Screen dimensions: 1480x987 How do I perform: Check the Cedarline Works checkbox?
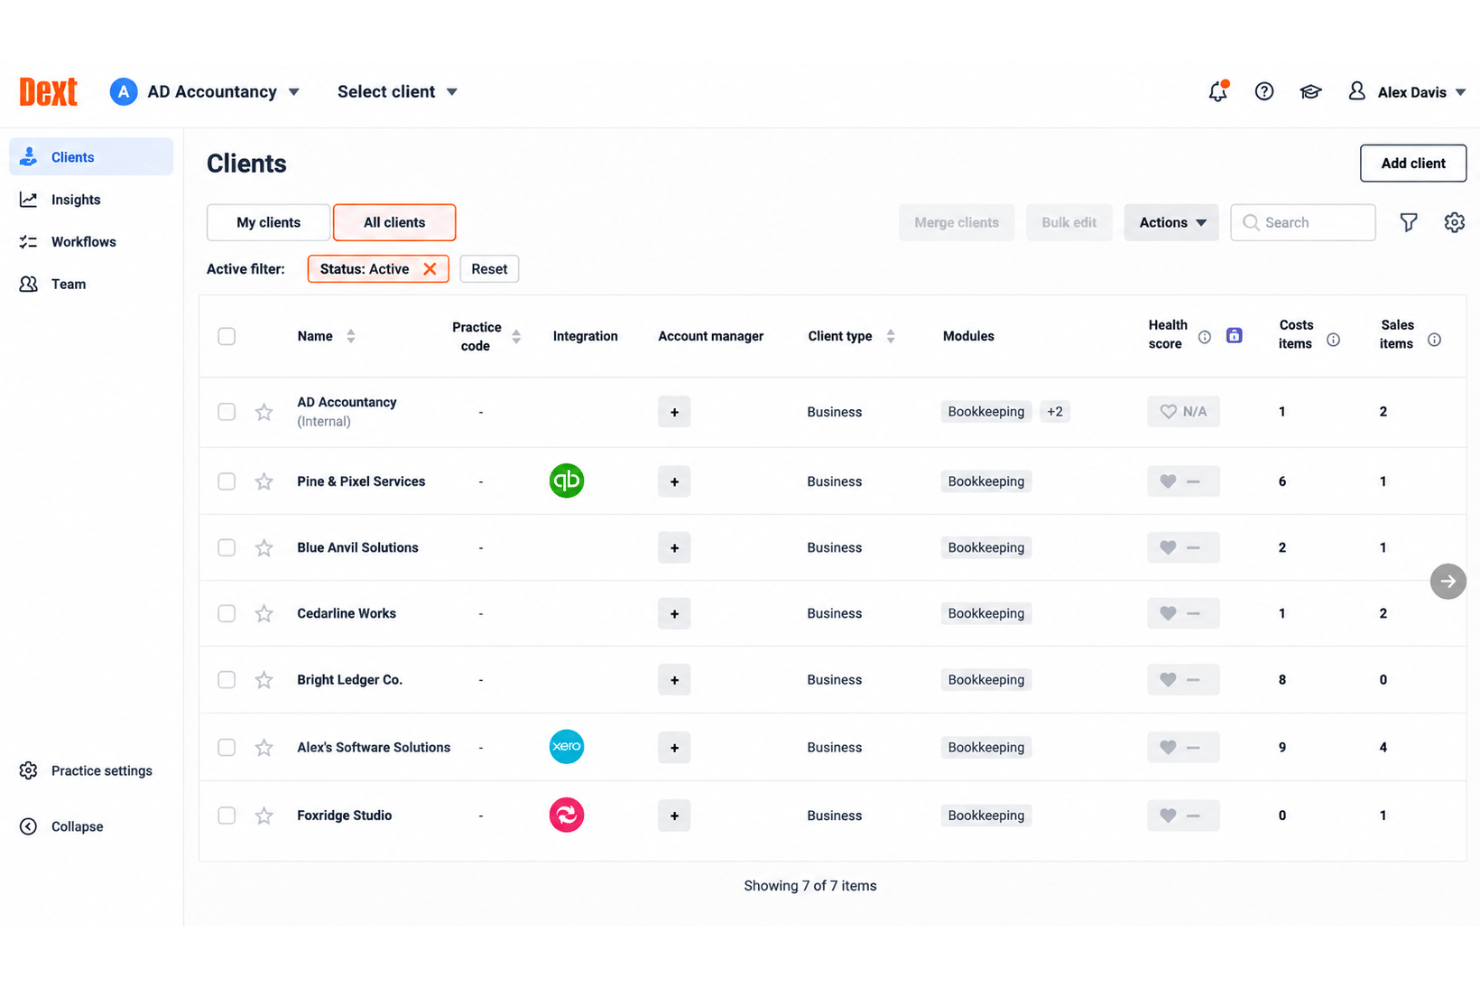click(227, 614)
